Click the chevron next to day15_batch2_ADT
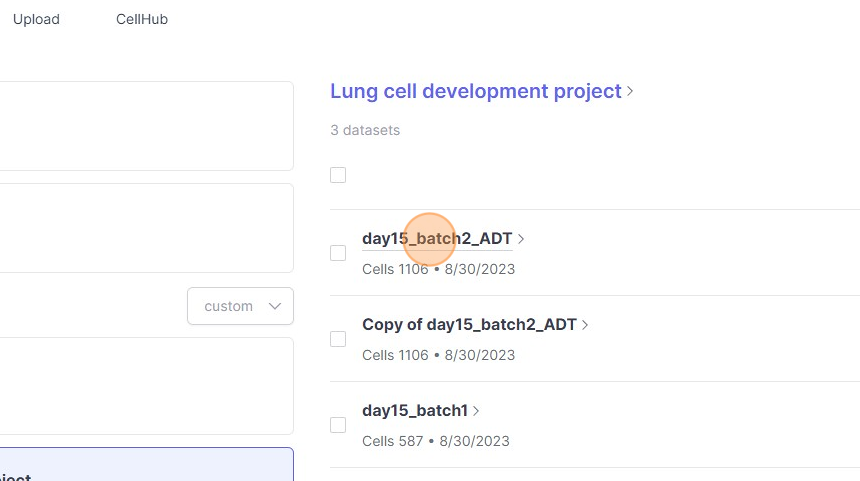Viewport: 860px width, 481px height. [x=522, y=239]
